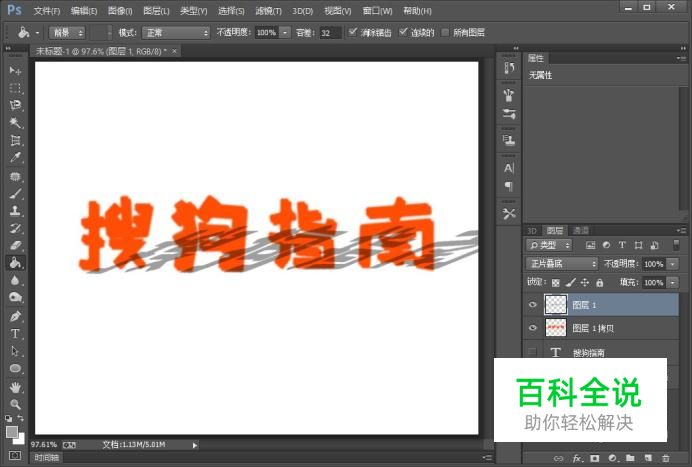Open the options bar opacity arrow
This screenshot has width=692, height=467.
click(285, 33)
